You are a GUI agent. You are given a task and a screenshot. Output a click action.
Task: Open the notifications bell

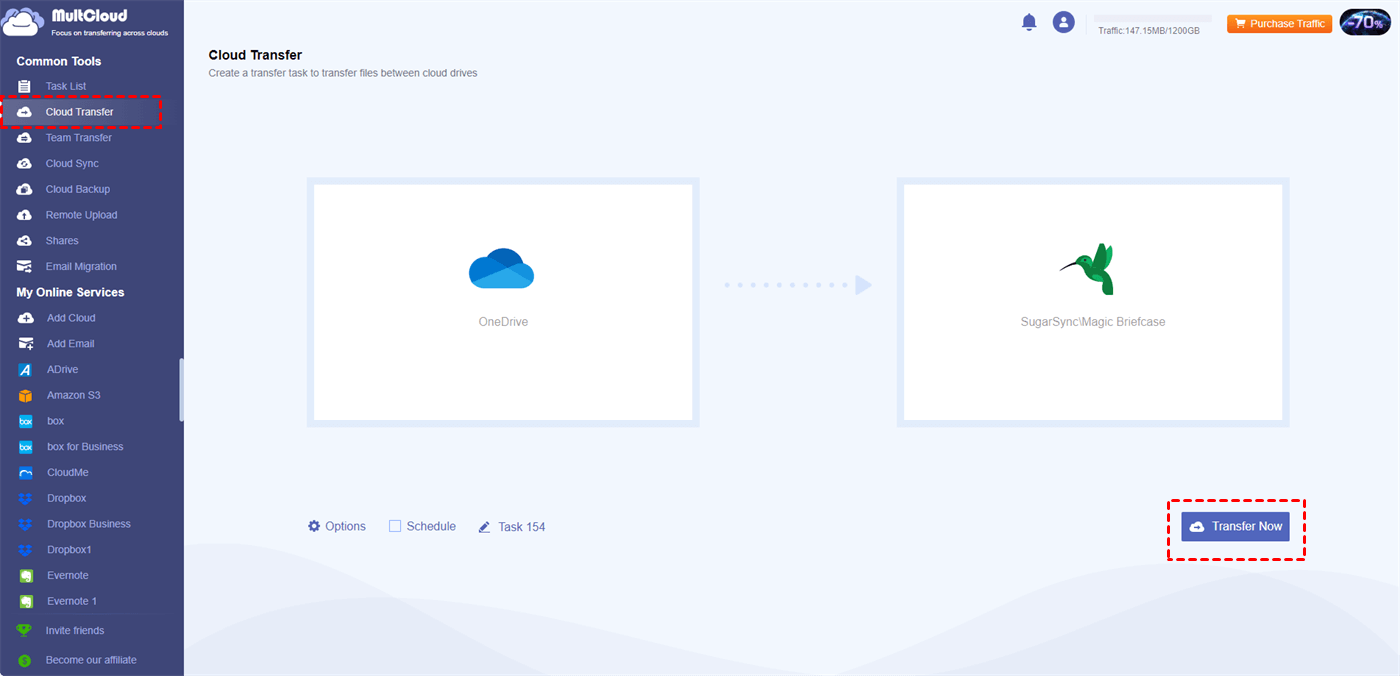(x=1029, y=22)
